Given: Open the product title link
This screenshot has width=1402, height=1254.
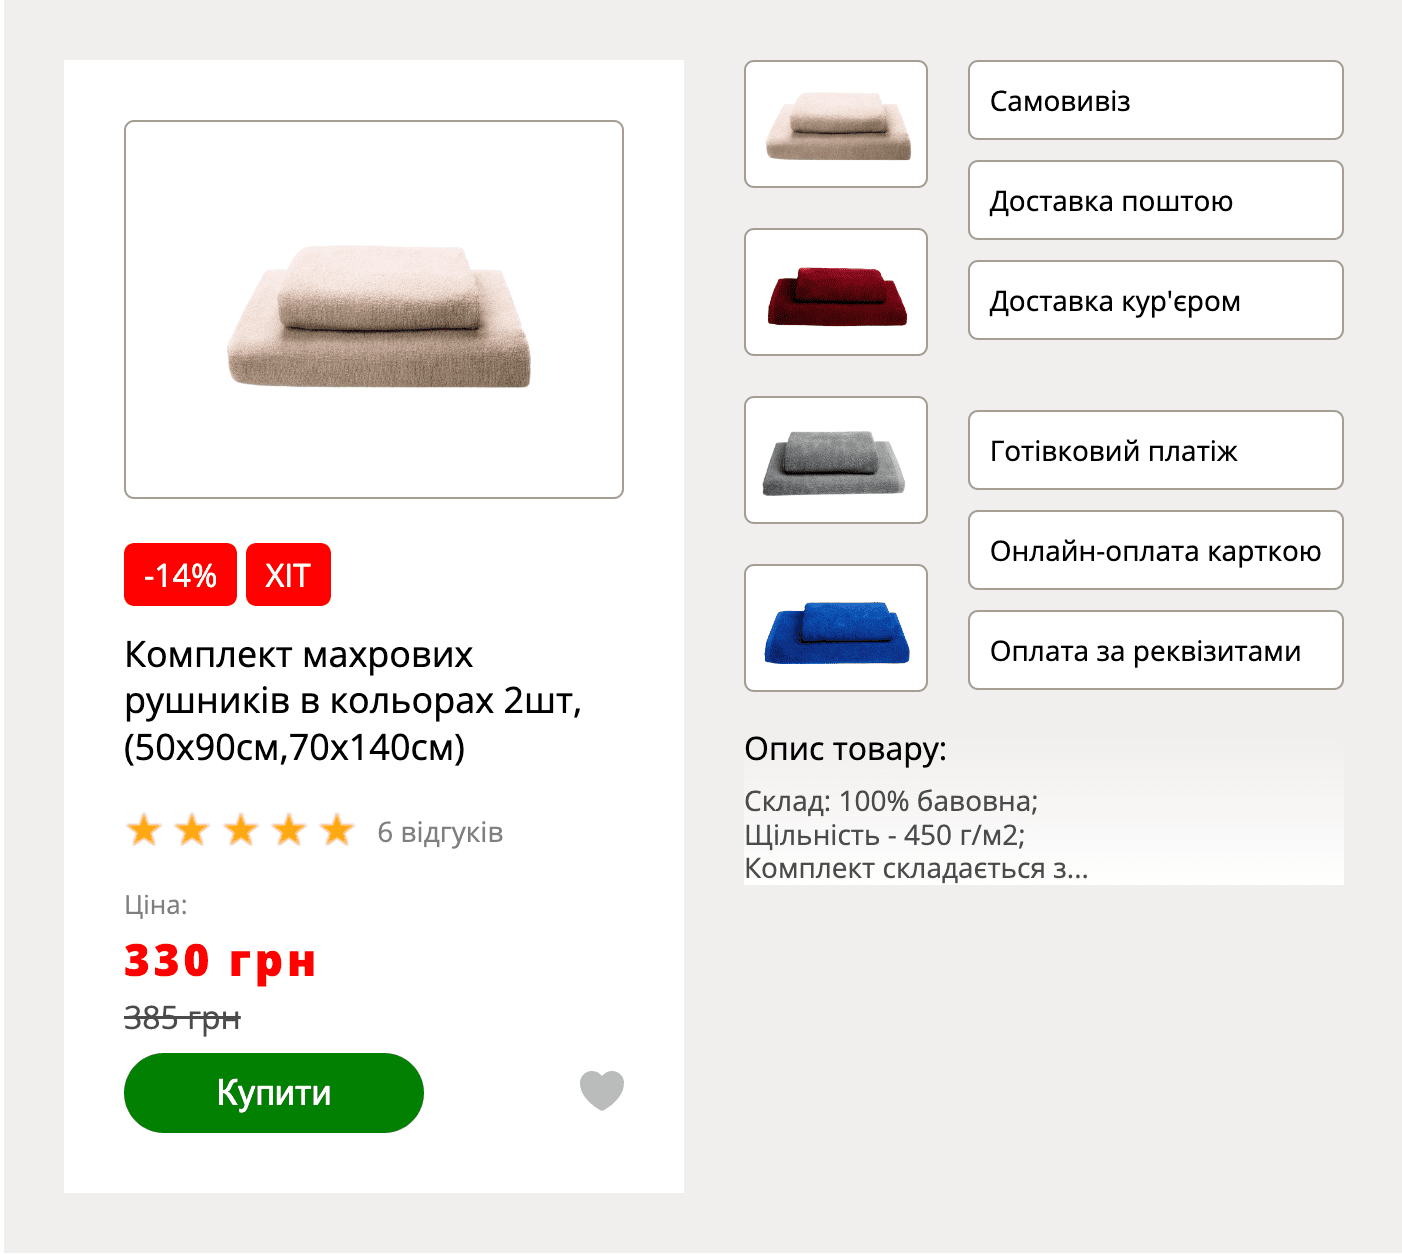Looking at the screenshot, I should point(353,701).
